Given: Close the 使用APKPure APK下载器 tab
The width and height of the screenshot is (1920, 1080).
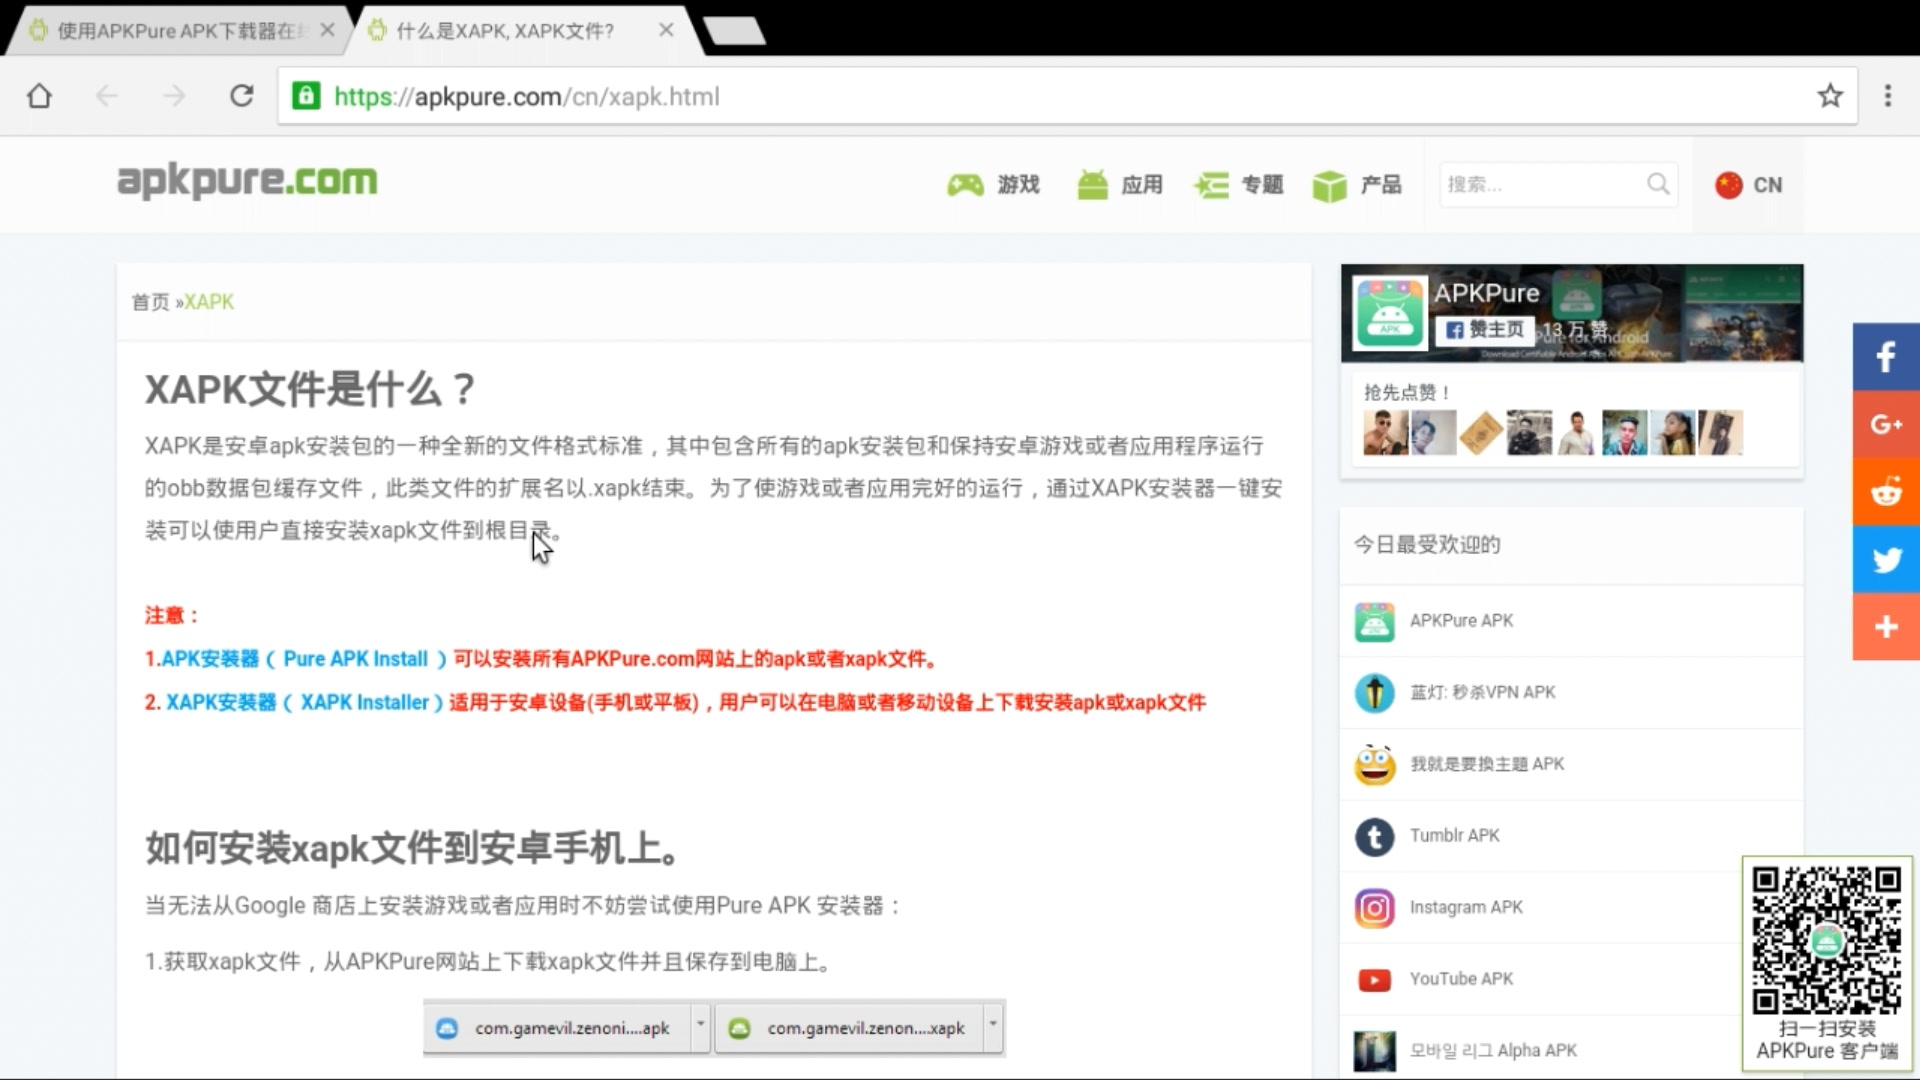Looking at the screenshot, I should [x=327, y=31].
